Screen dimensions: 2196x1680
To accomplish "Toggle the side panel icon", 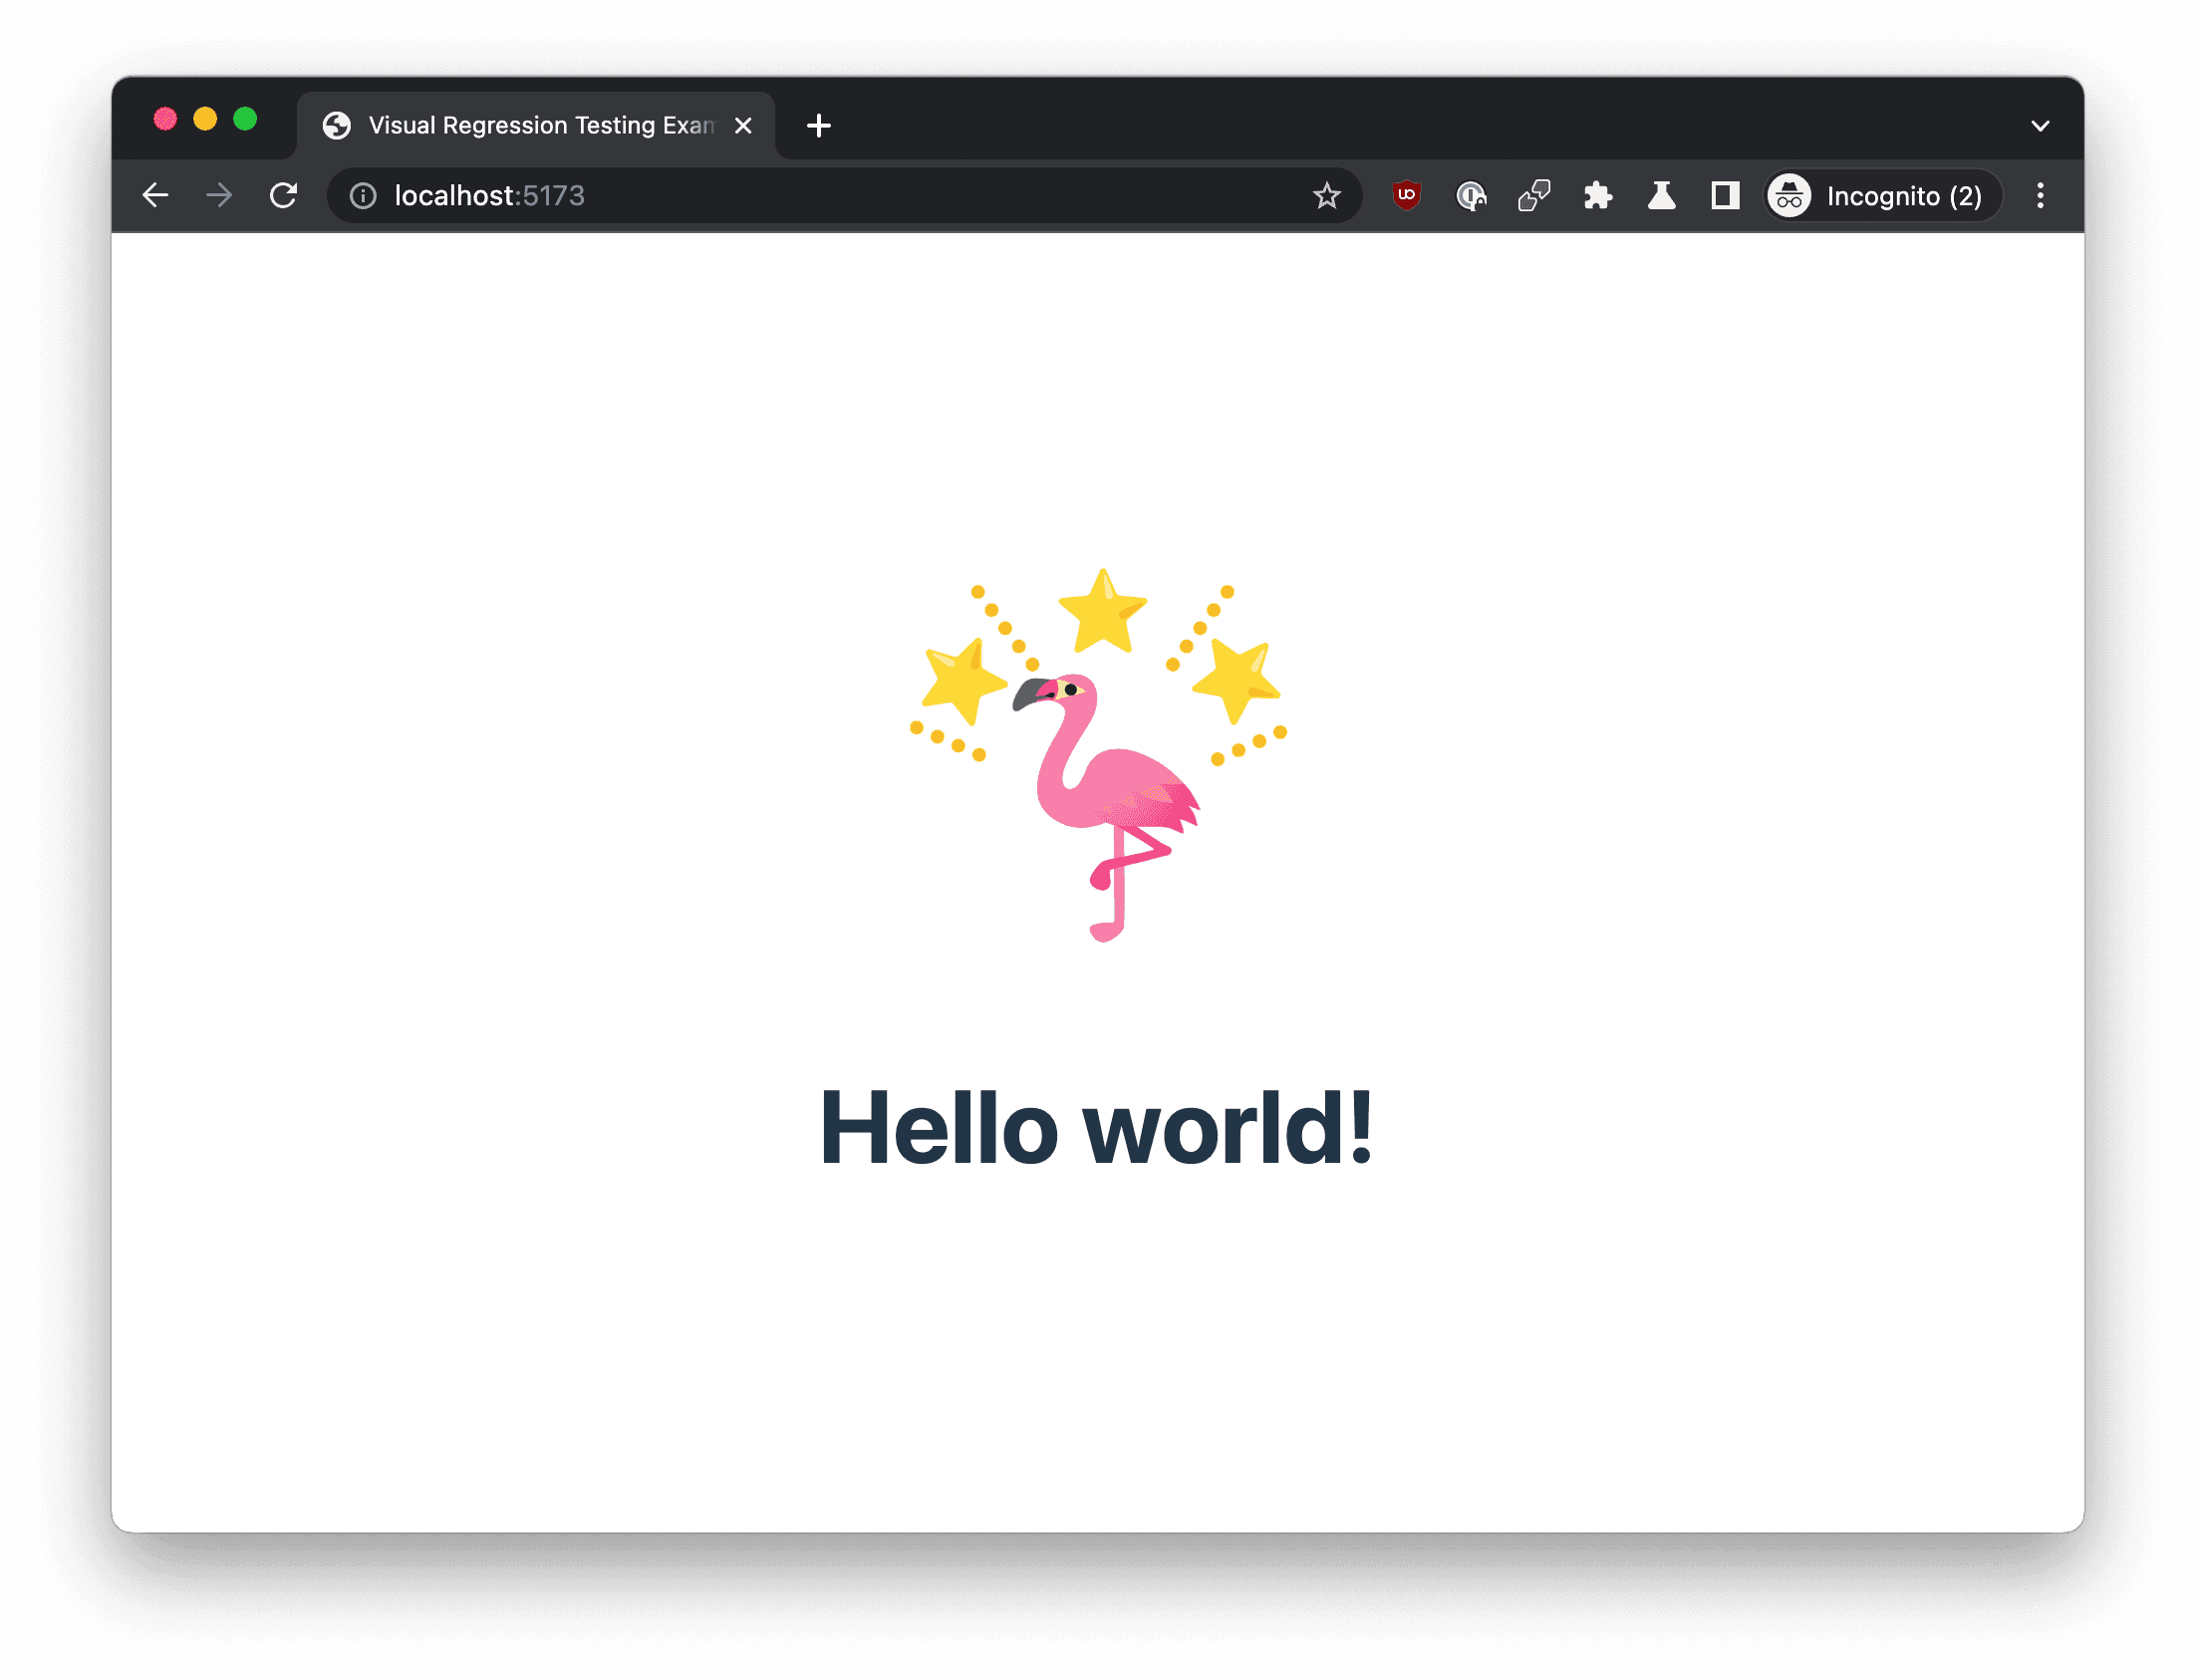I will pos(1725,196).
